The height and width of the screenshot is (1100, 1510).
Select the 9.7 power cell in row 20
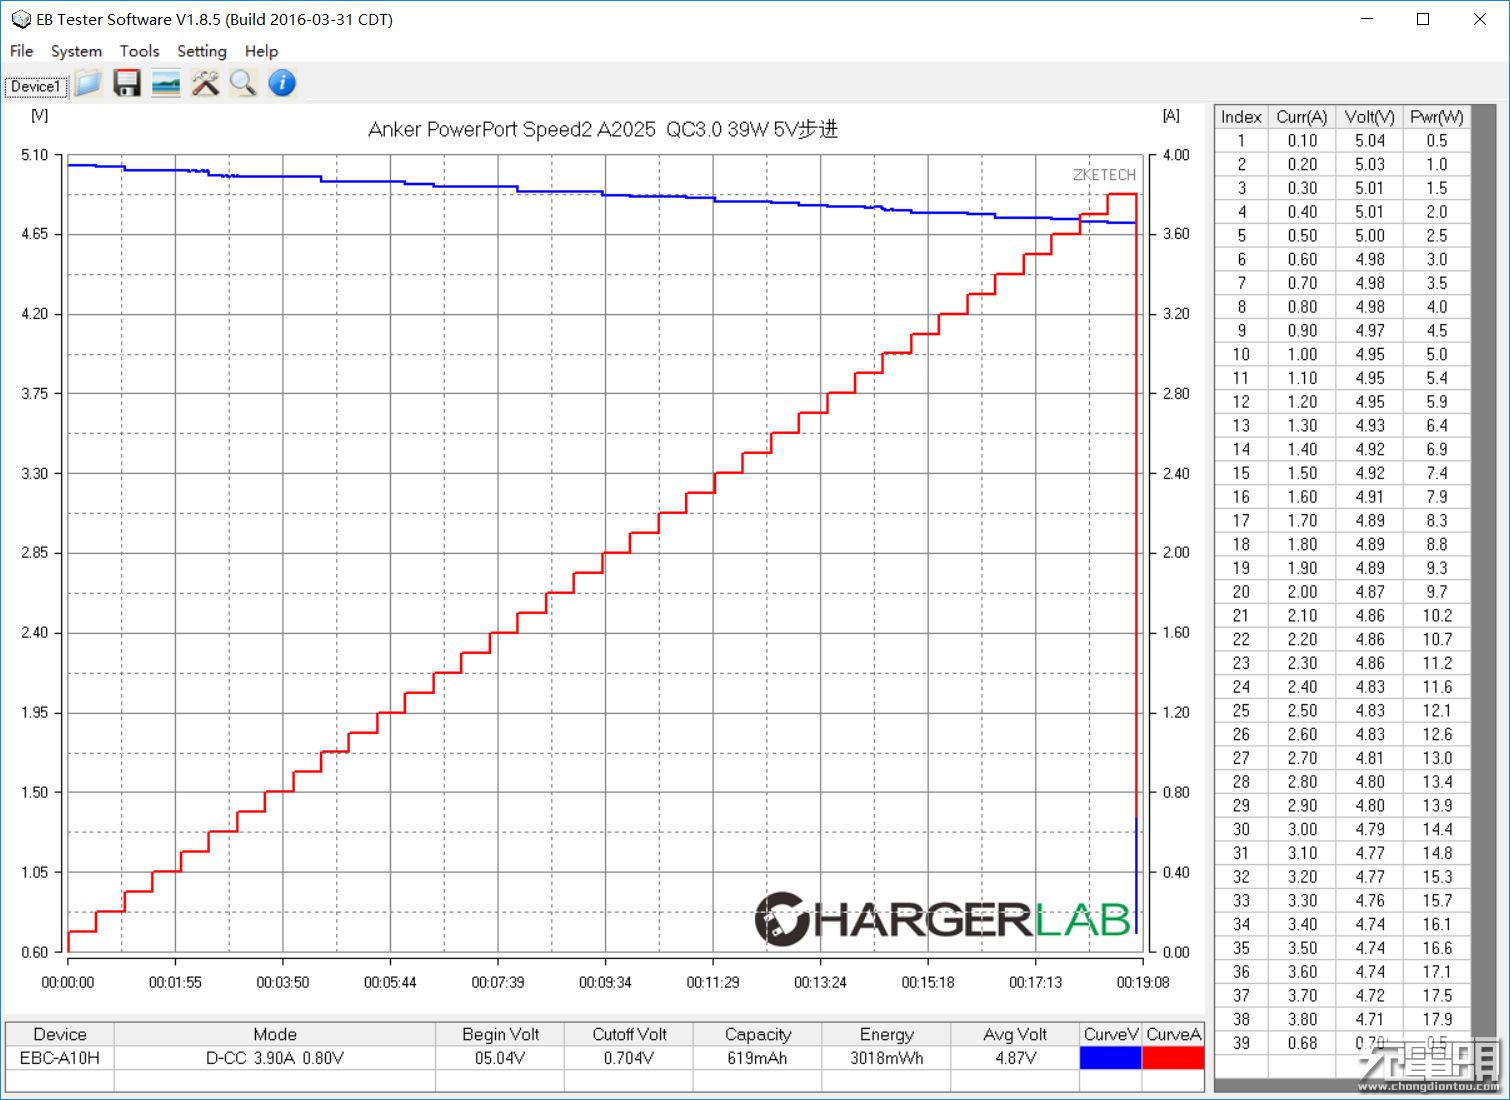pos(1437,592)
